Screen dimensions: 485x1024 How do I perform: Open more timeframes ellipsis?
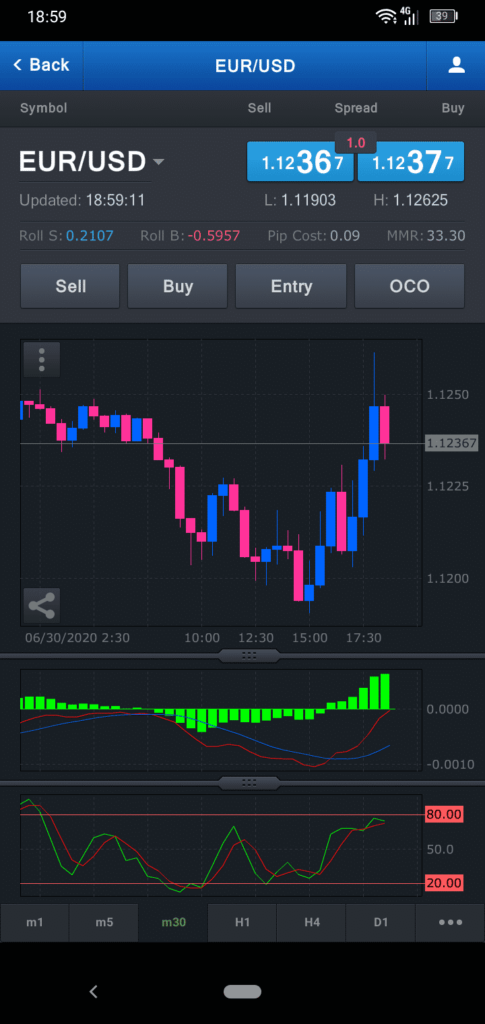pos(450,922)
